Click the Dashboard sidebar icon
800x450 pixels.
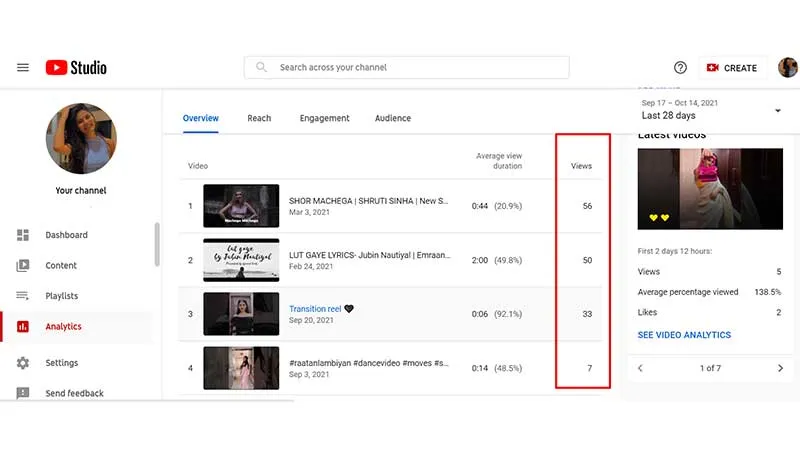pos(23,235)
